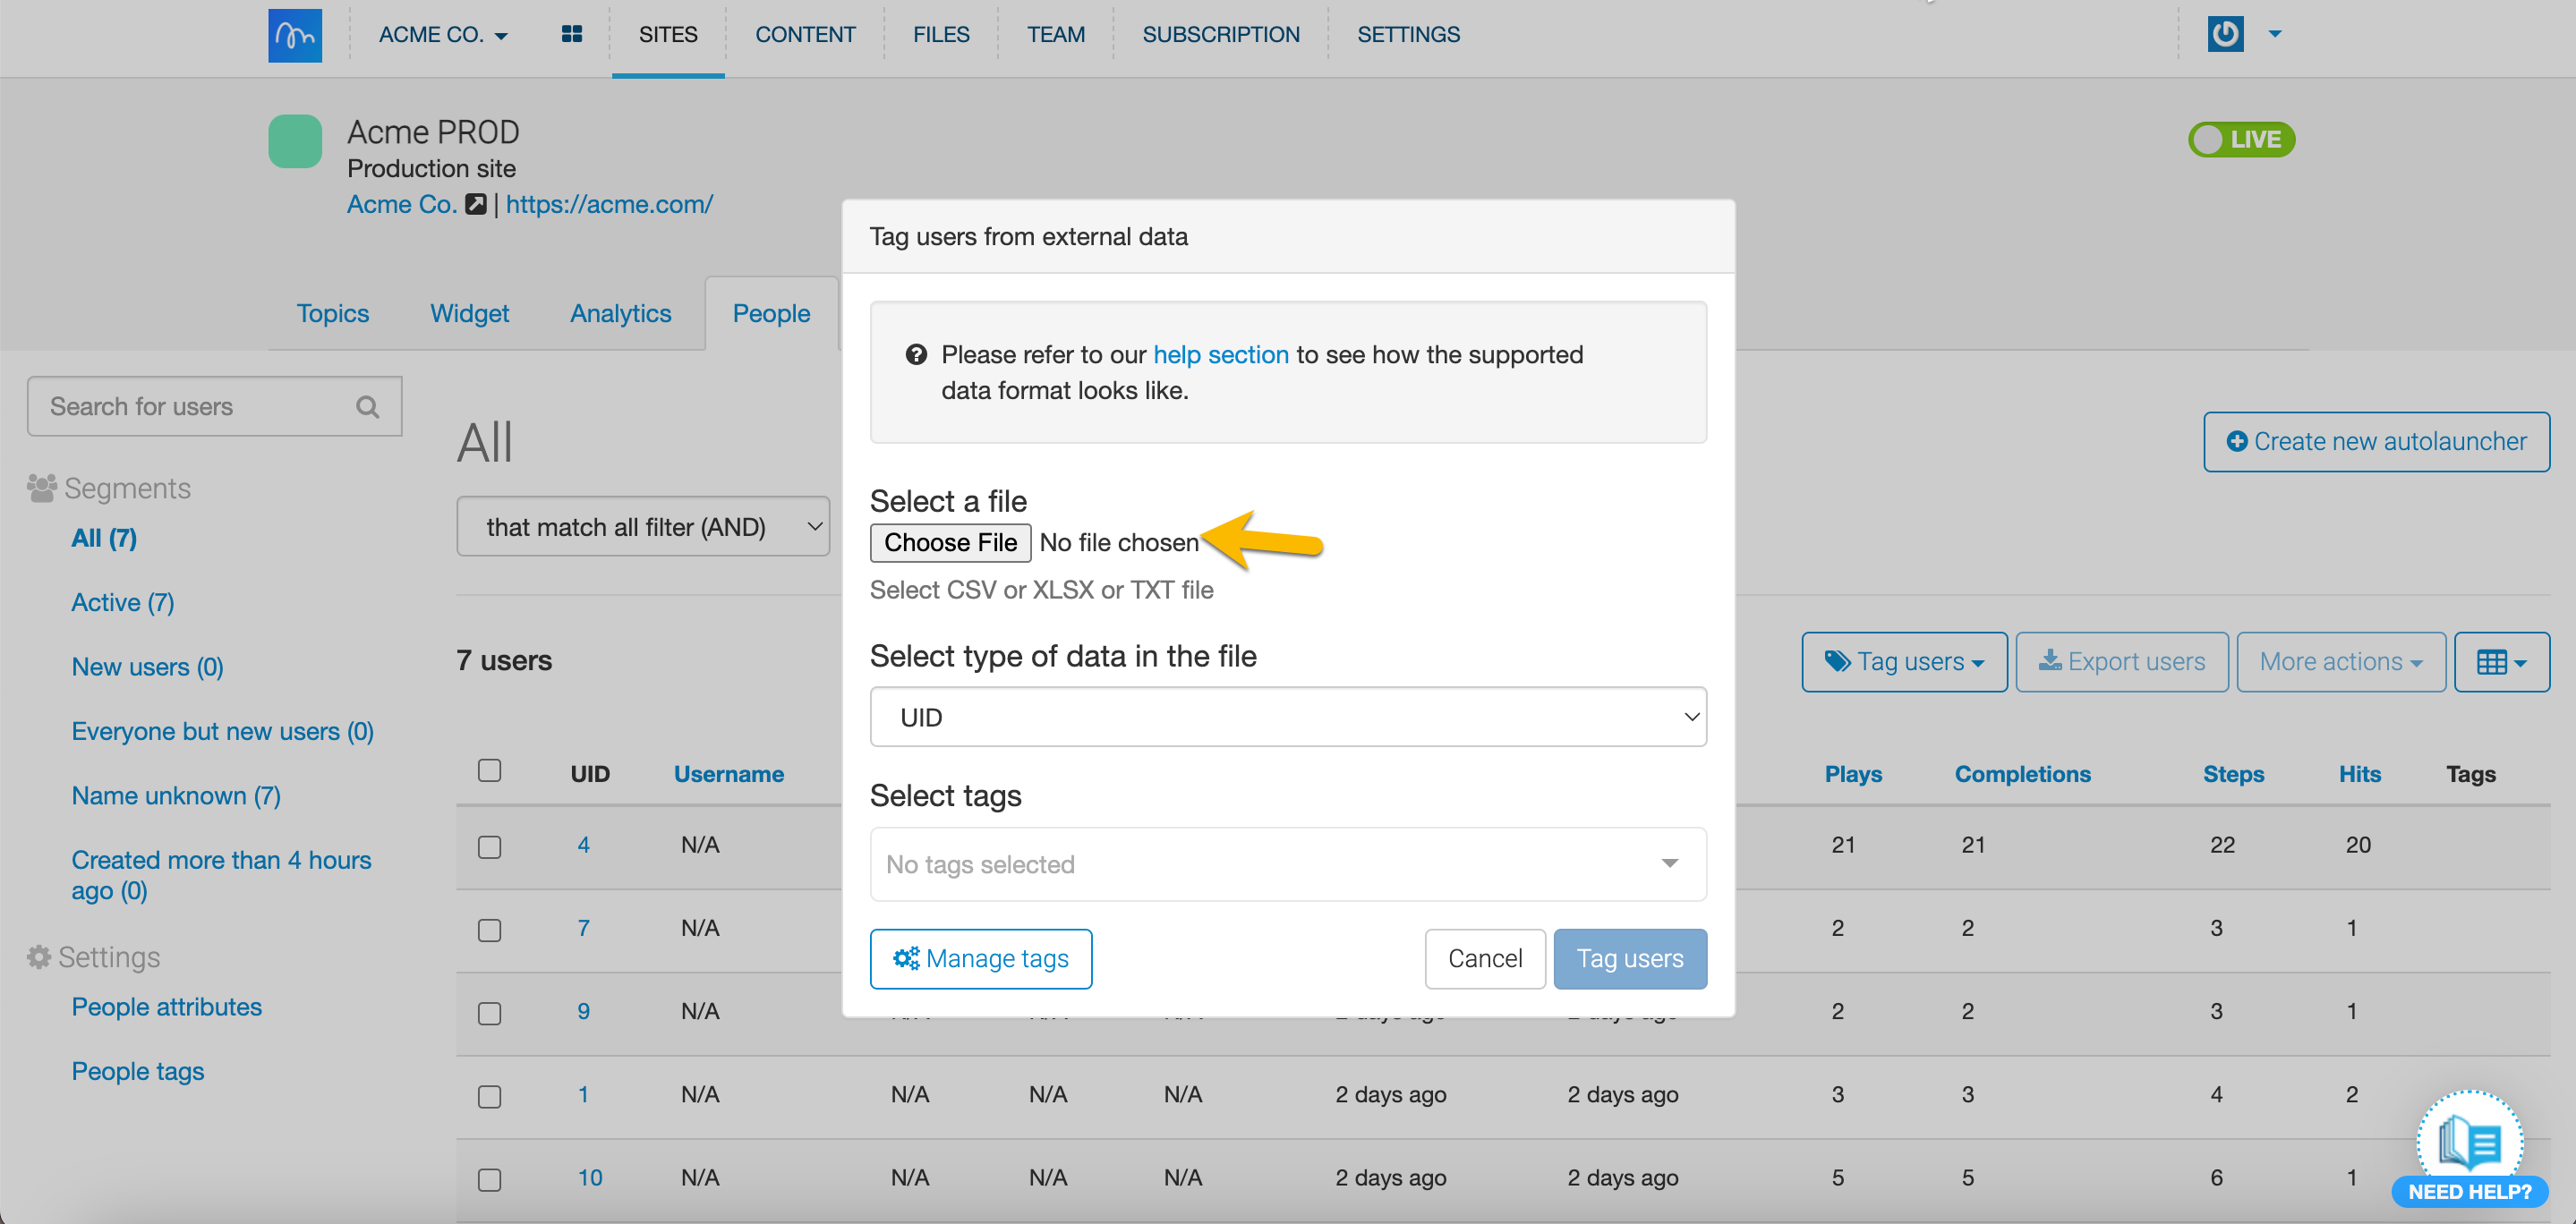Check the select-all users checkbox

(x=489, y=771)
